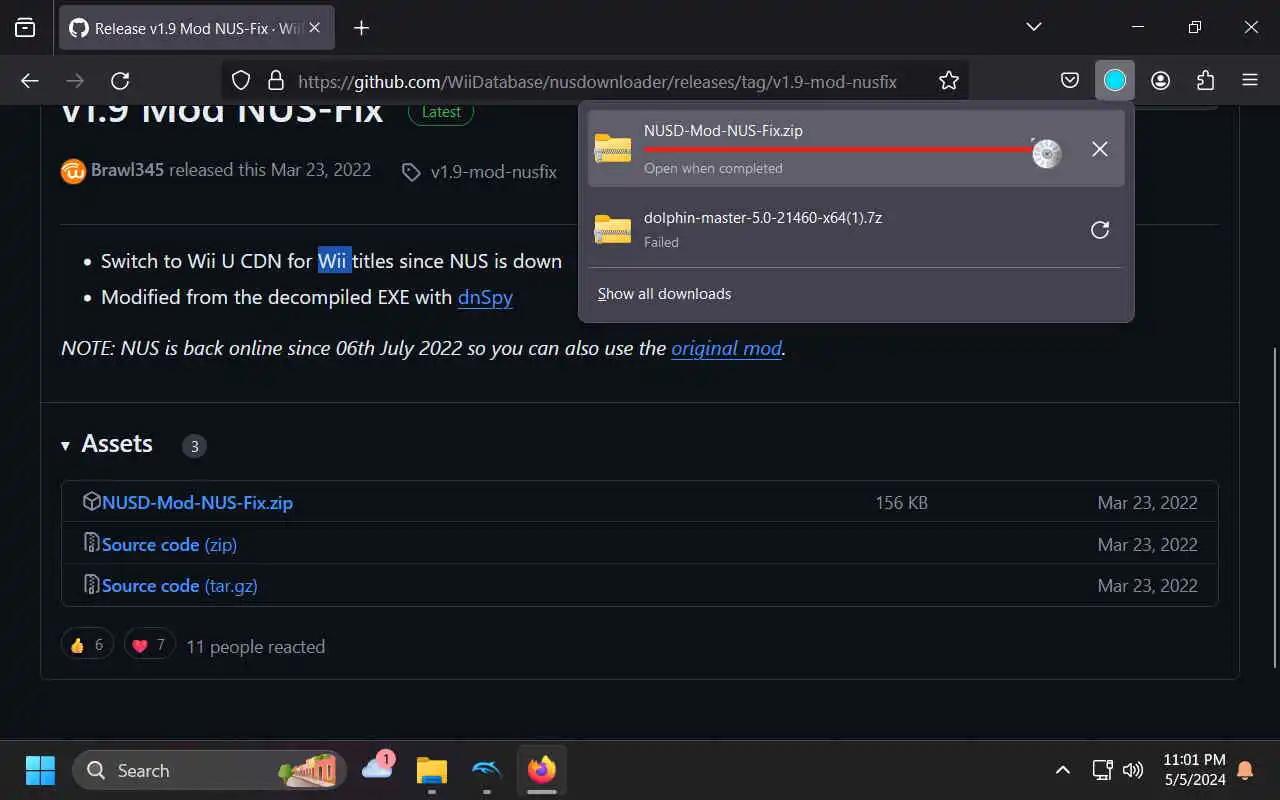Click the Latest release badge
The image size is (1280, 800).
441,112
